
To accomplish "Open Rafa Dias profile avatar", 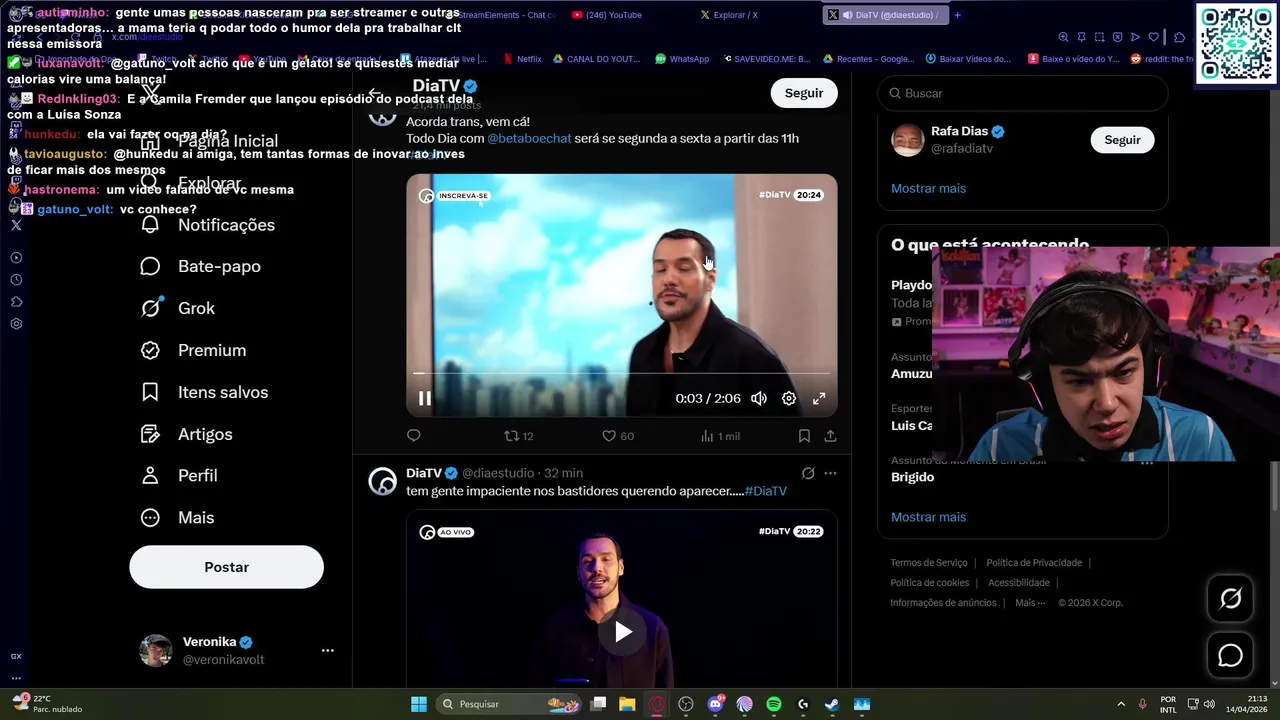I will 908,140.
